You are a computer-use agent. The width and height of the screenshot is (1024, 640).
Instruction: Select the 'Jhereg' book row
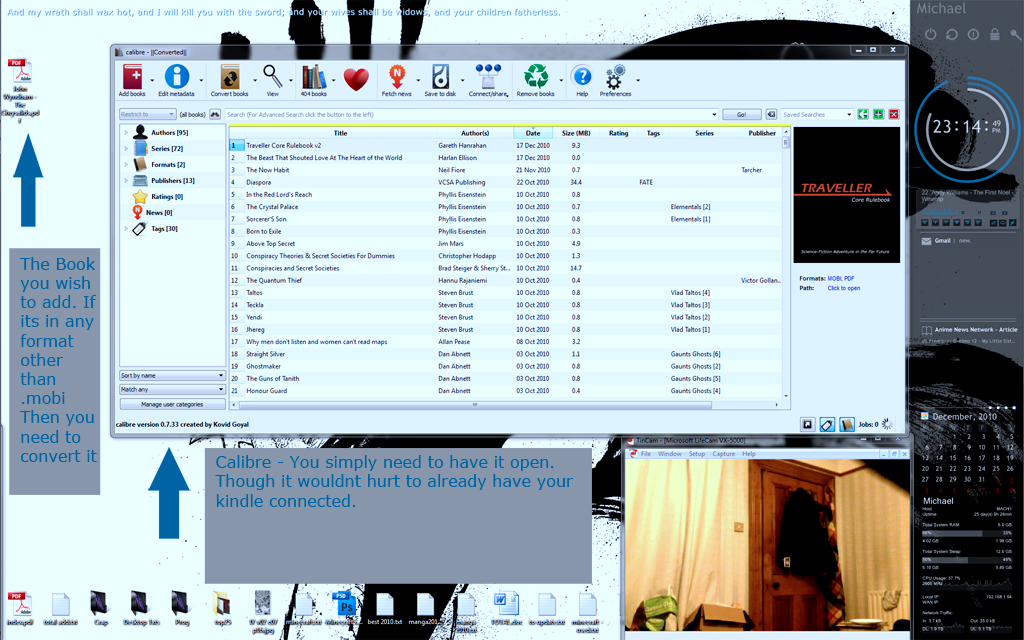click(505, 329)
